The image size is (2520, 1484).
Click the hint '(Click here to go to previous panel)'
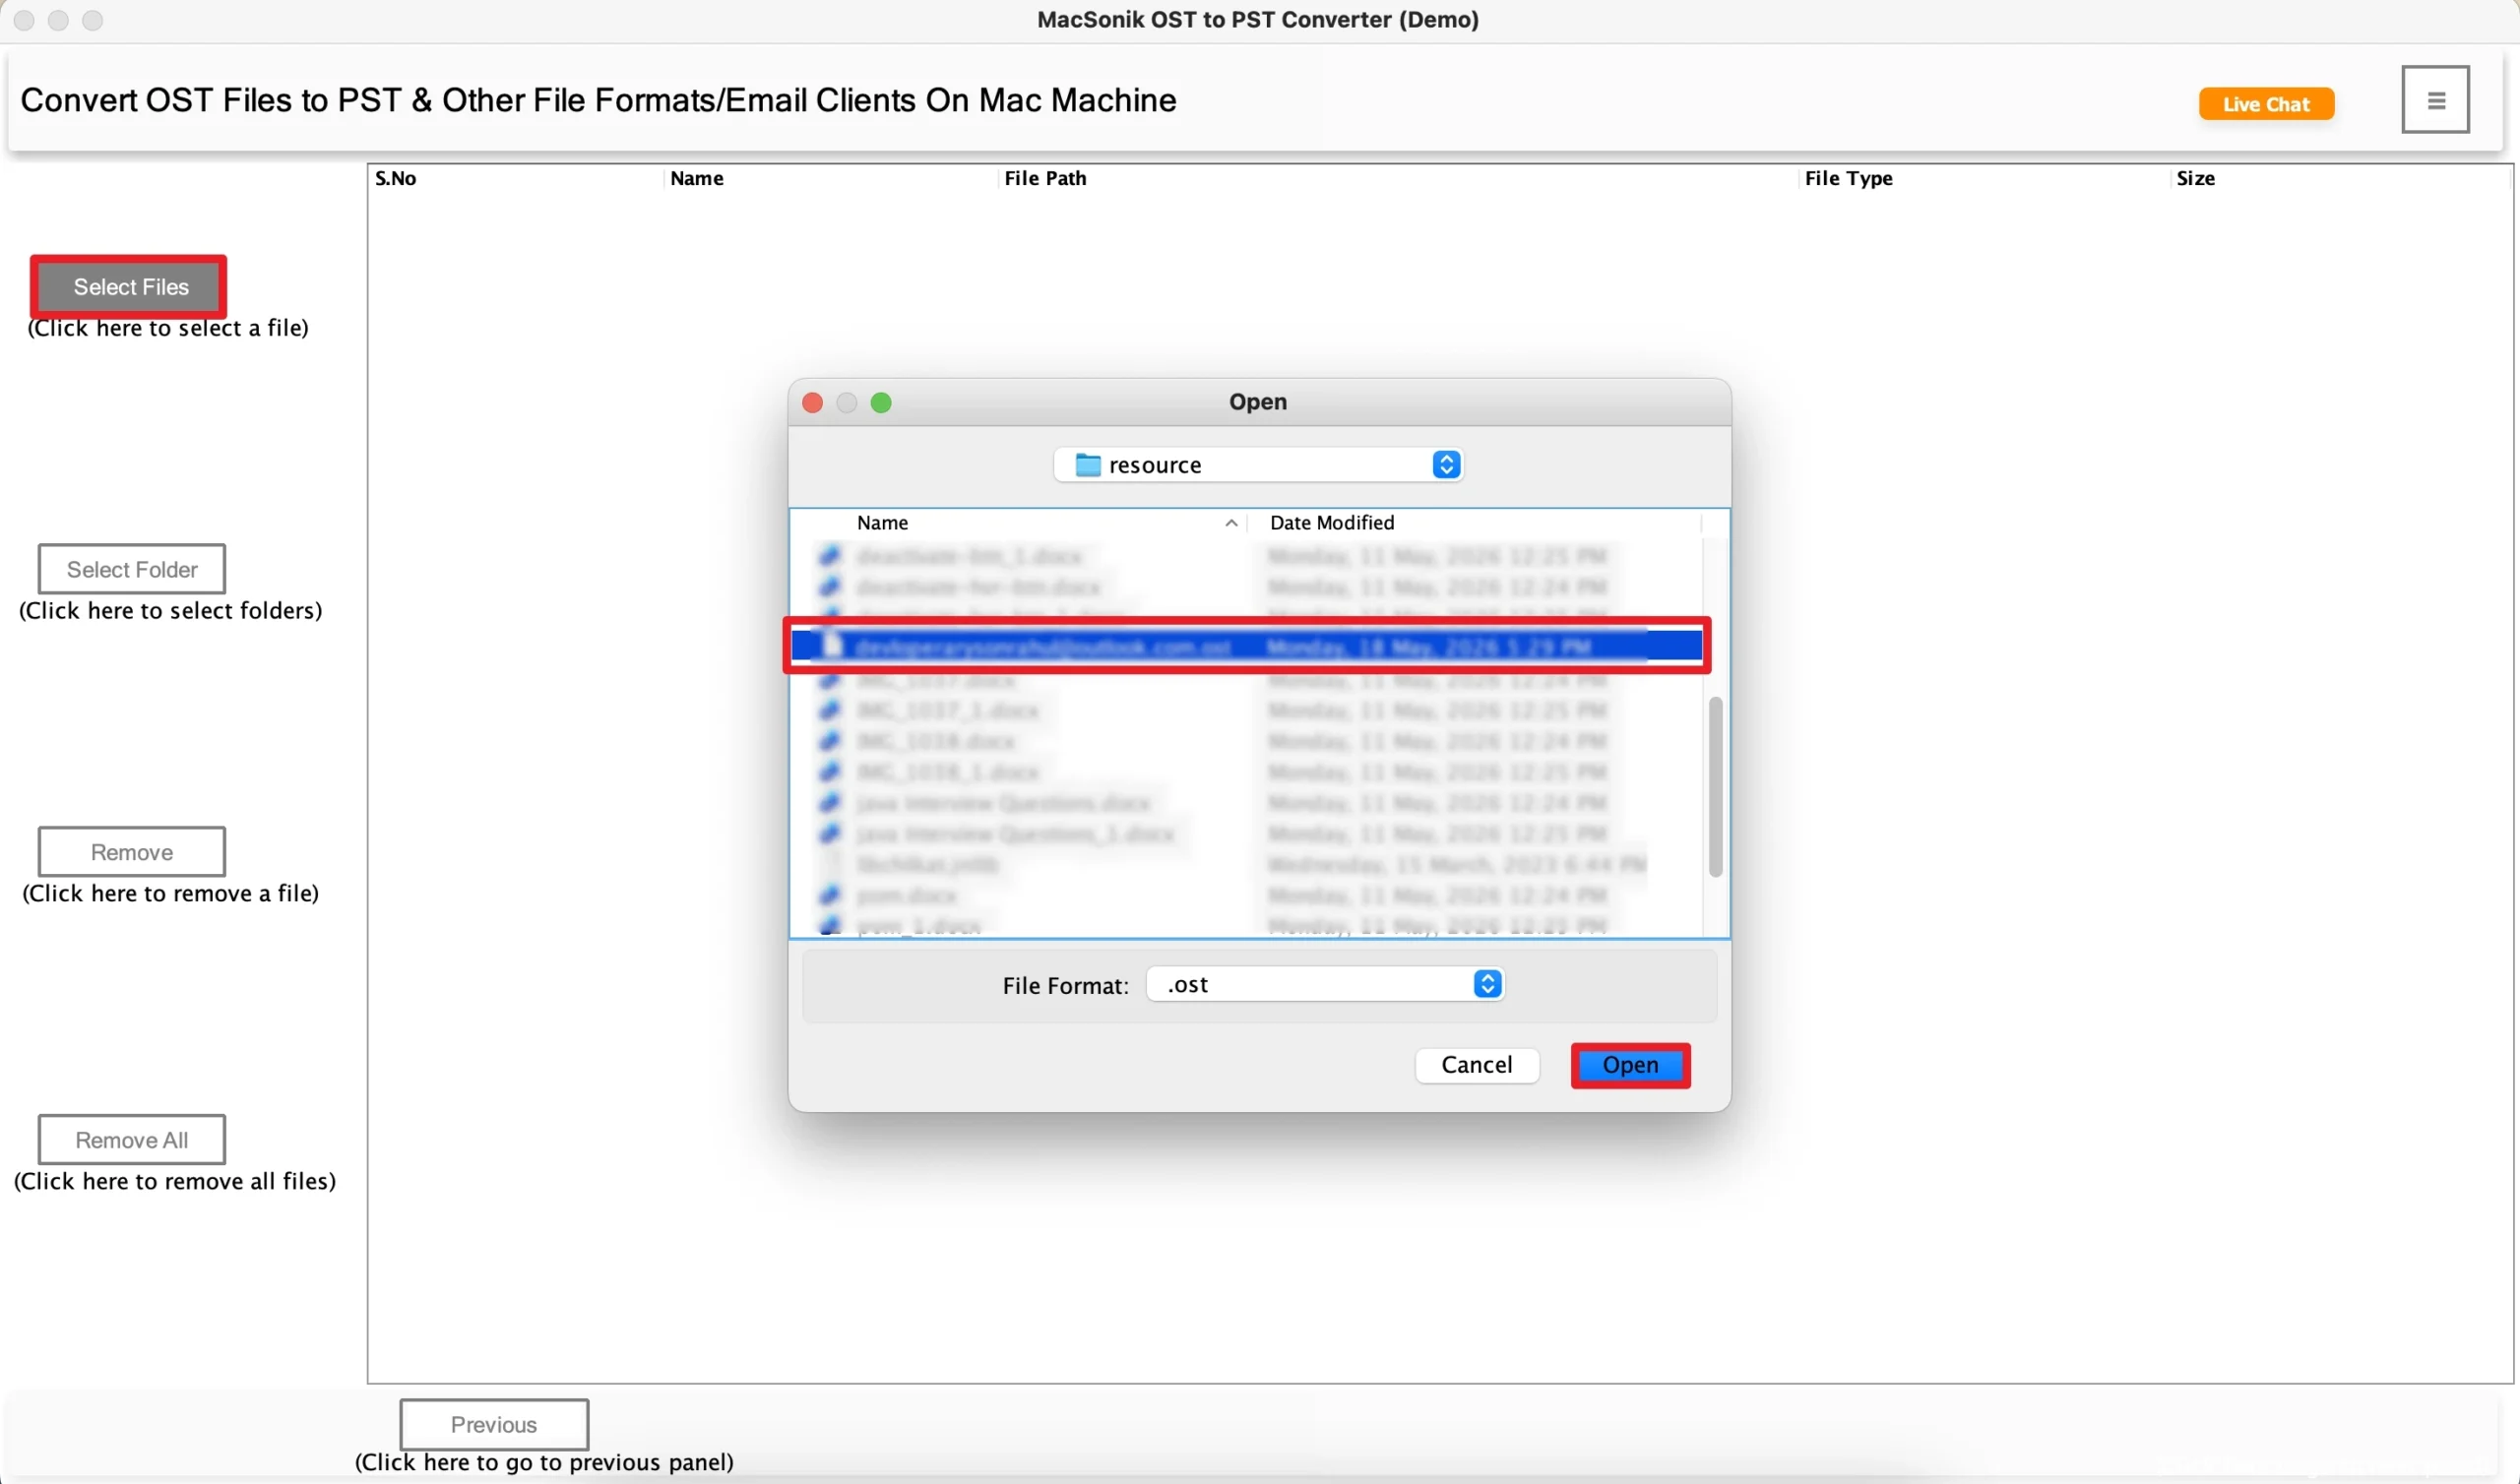[x=544, y=1462]
